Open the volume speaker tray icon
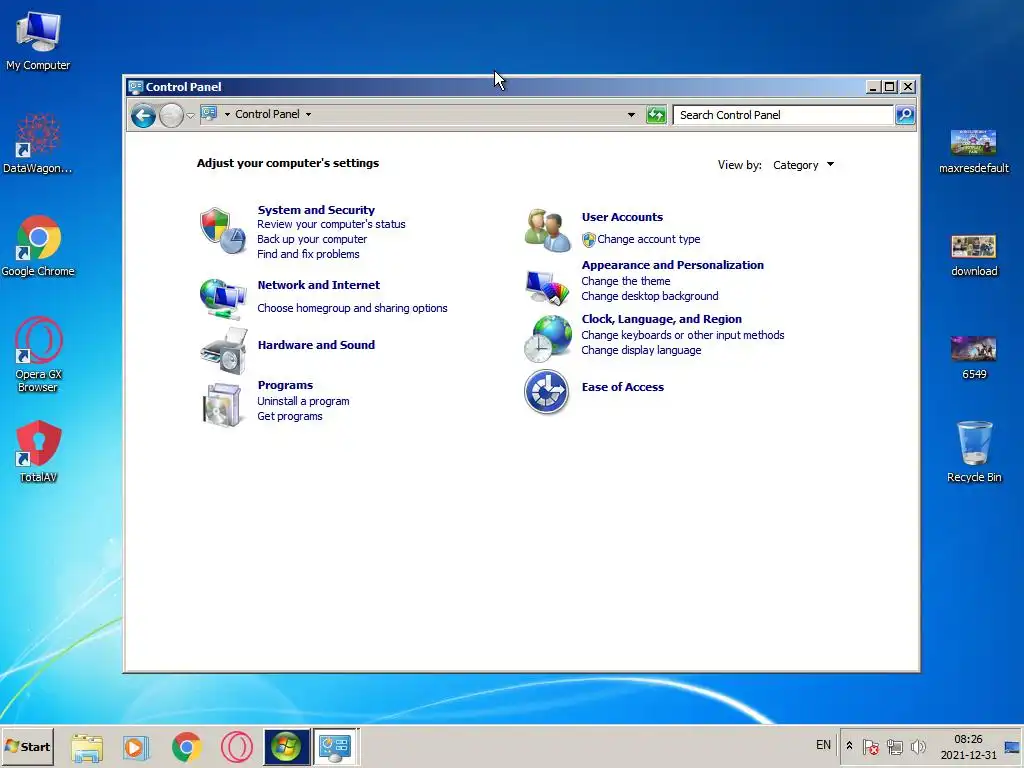 click(918, 746)
